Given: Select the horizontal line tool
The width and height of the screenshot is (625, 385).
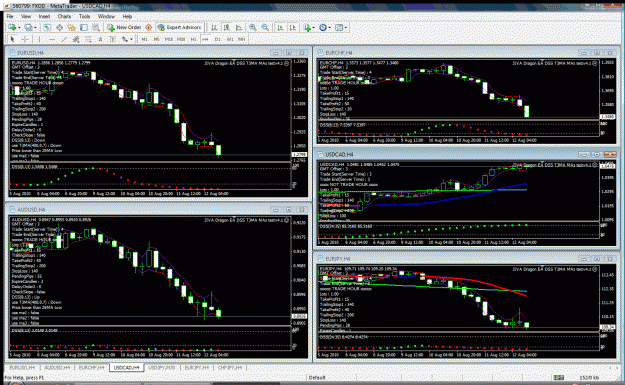Looking at the screenshot, I should pos(52,39).
